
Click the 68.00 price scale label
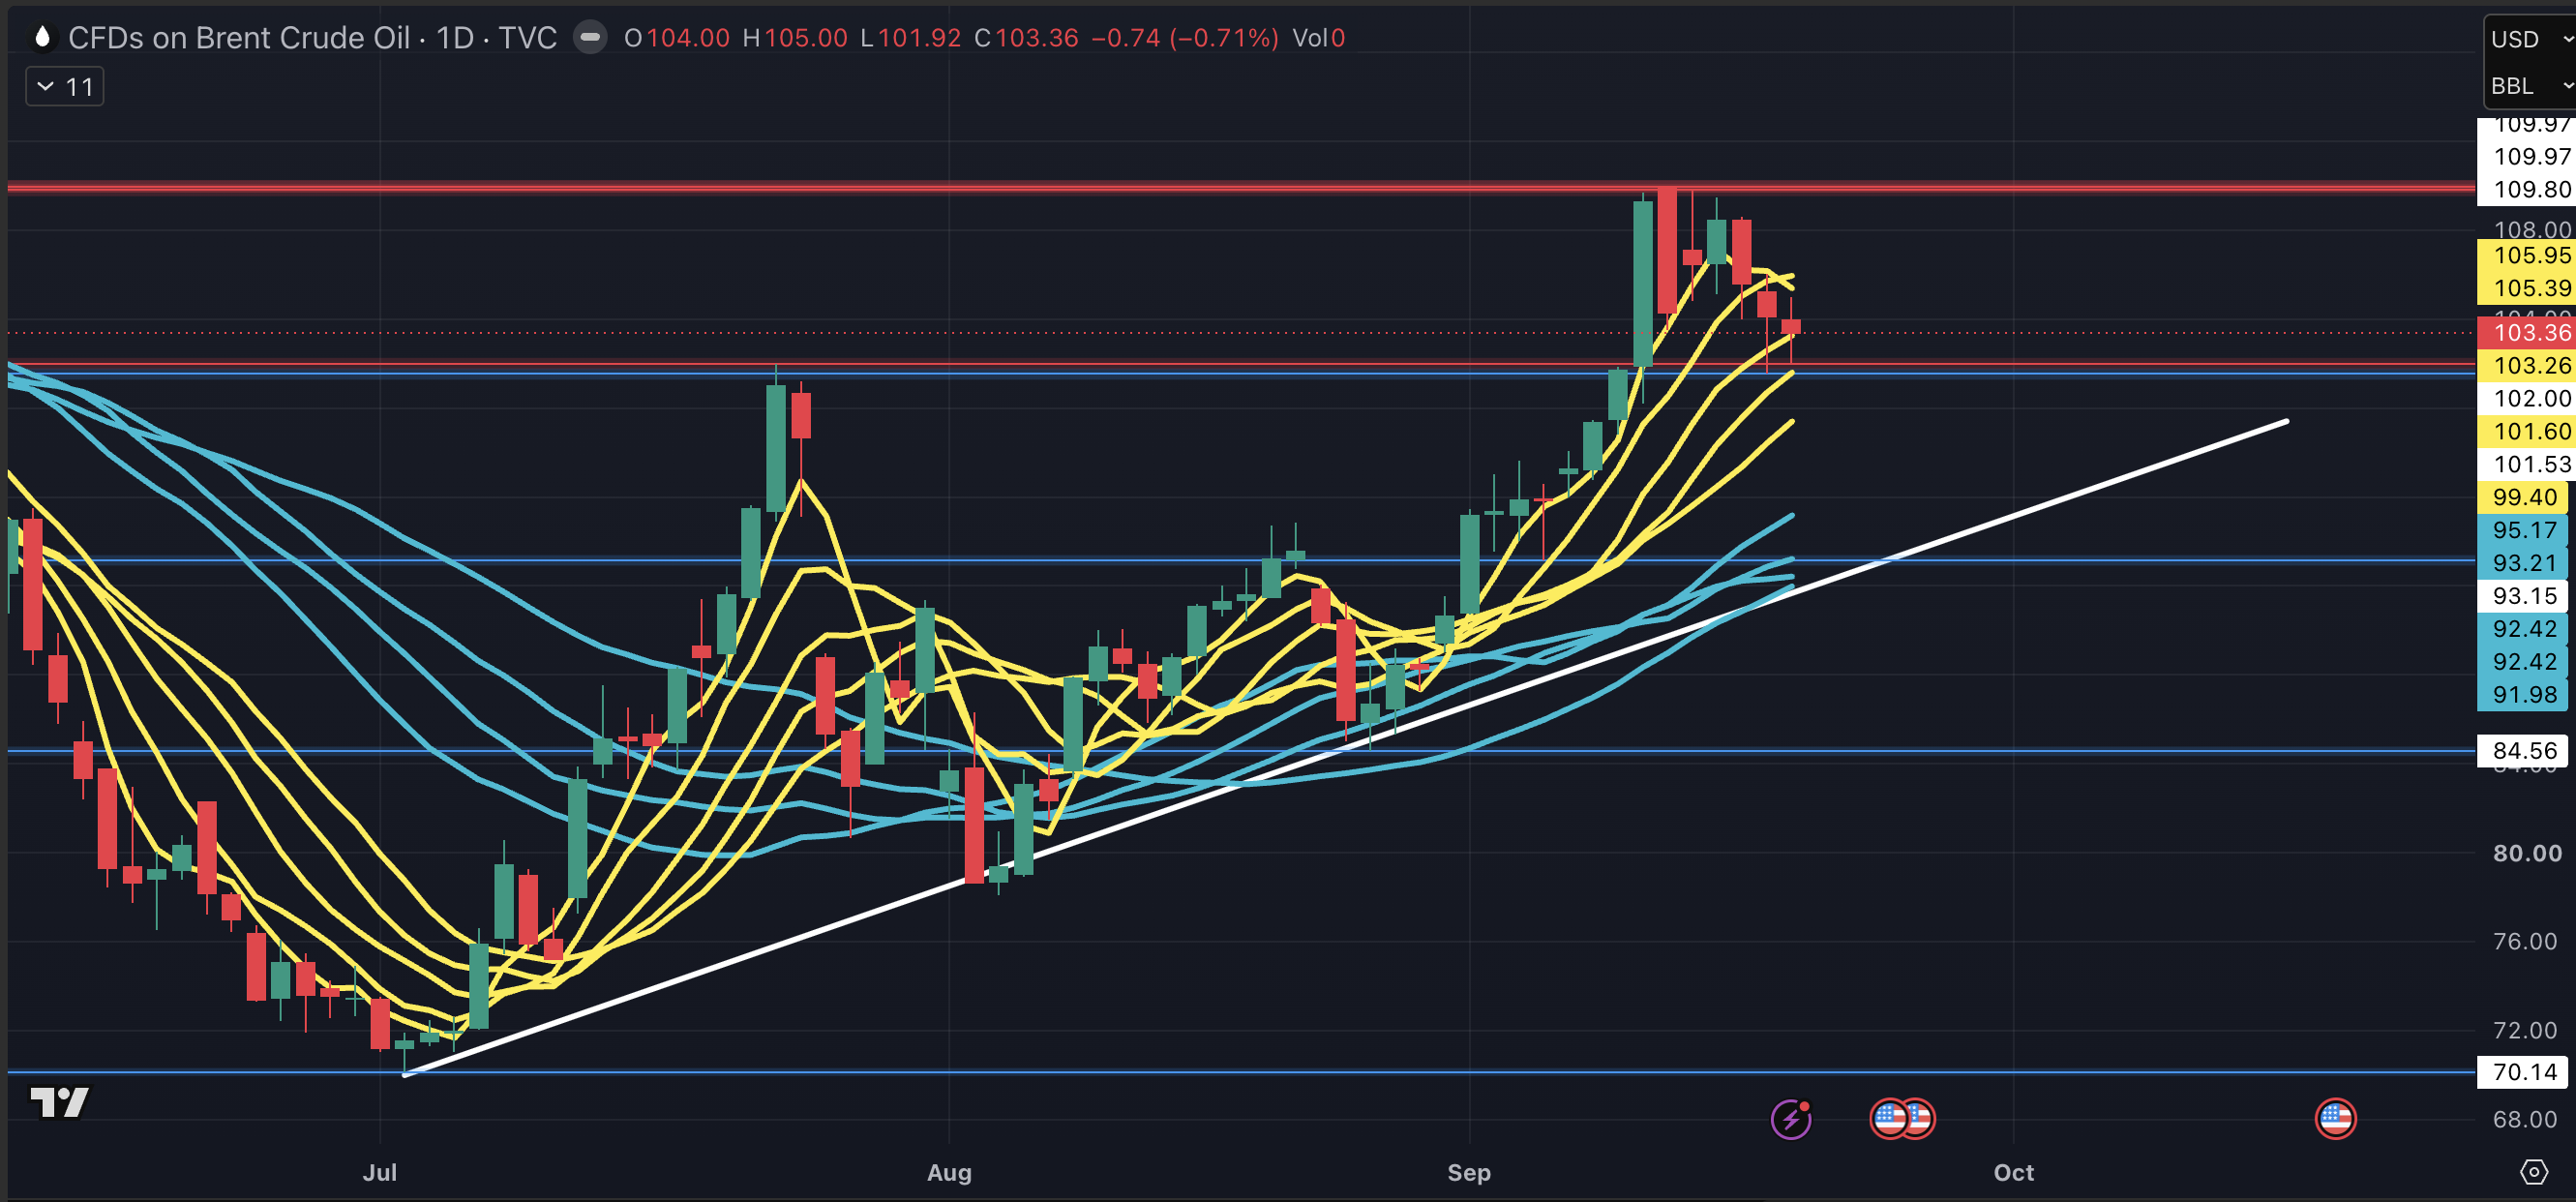point(2525,1119)
